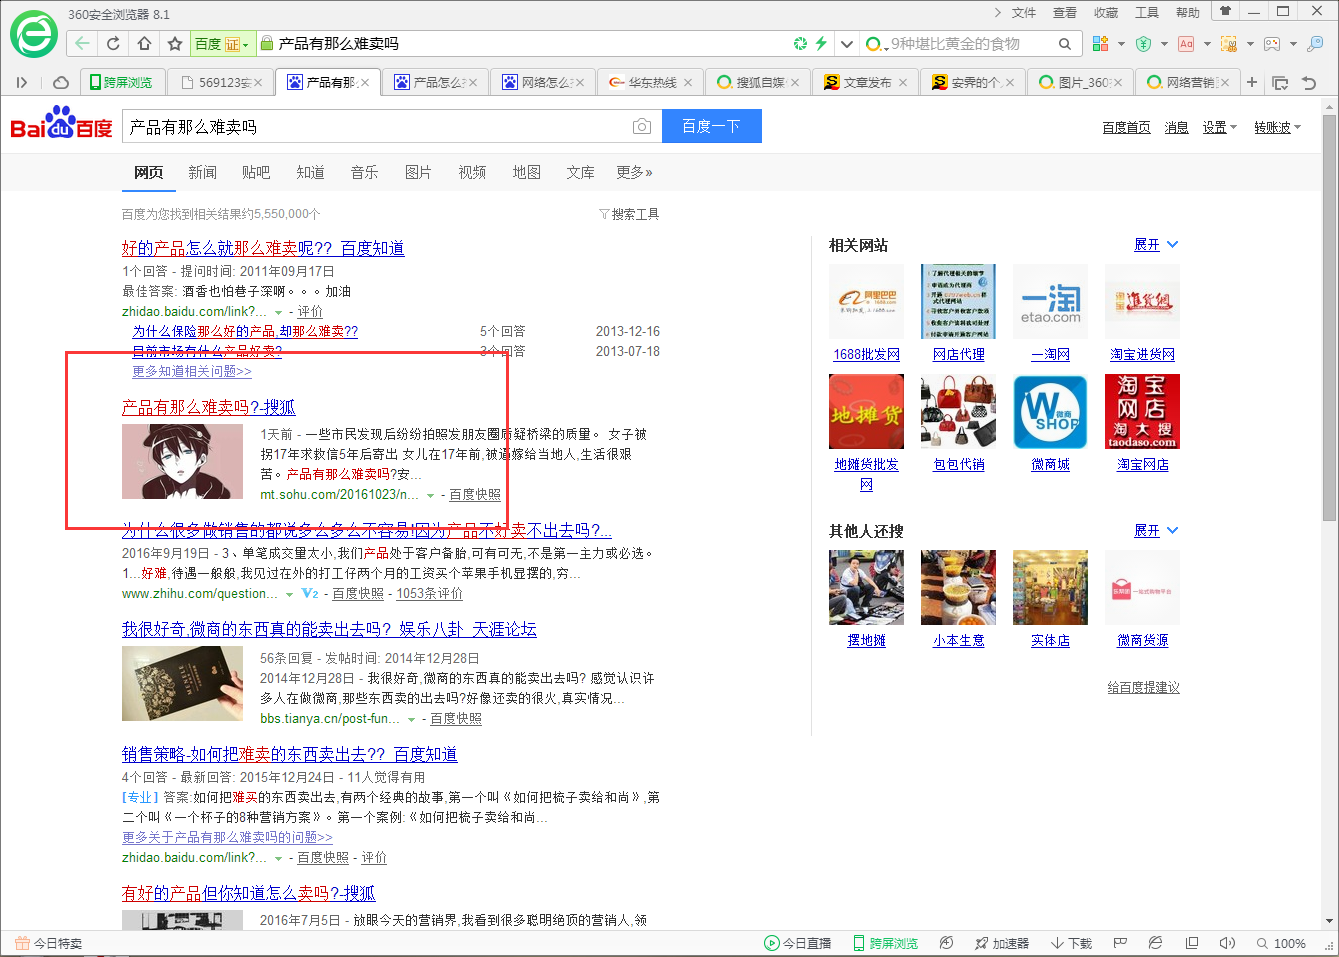Click the flag icon in status bar
The width and height of the screenshot is (1339, 957).
(x=1120, y=943)
